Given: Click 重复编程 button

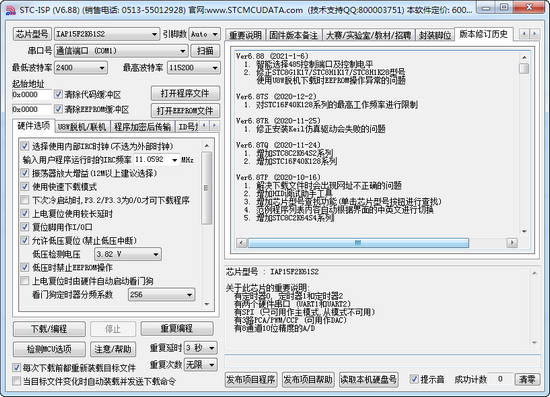Looking at the screenshot, I should (x=177, y=329).
